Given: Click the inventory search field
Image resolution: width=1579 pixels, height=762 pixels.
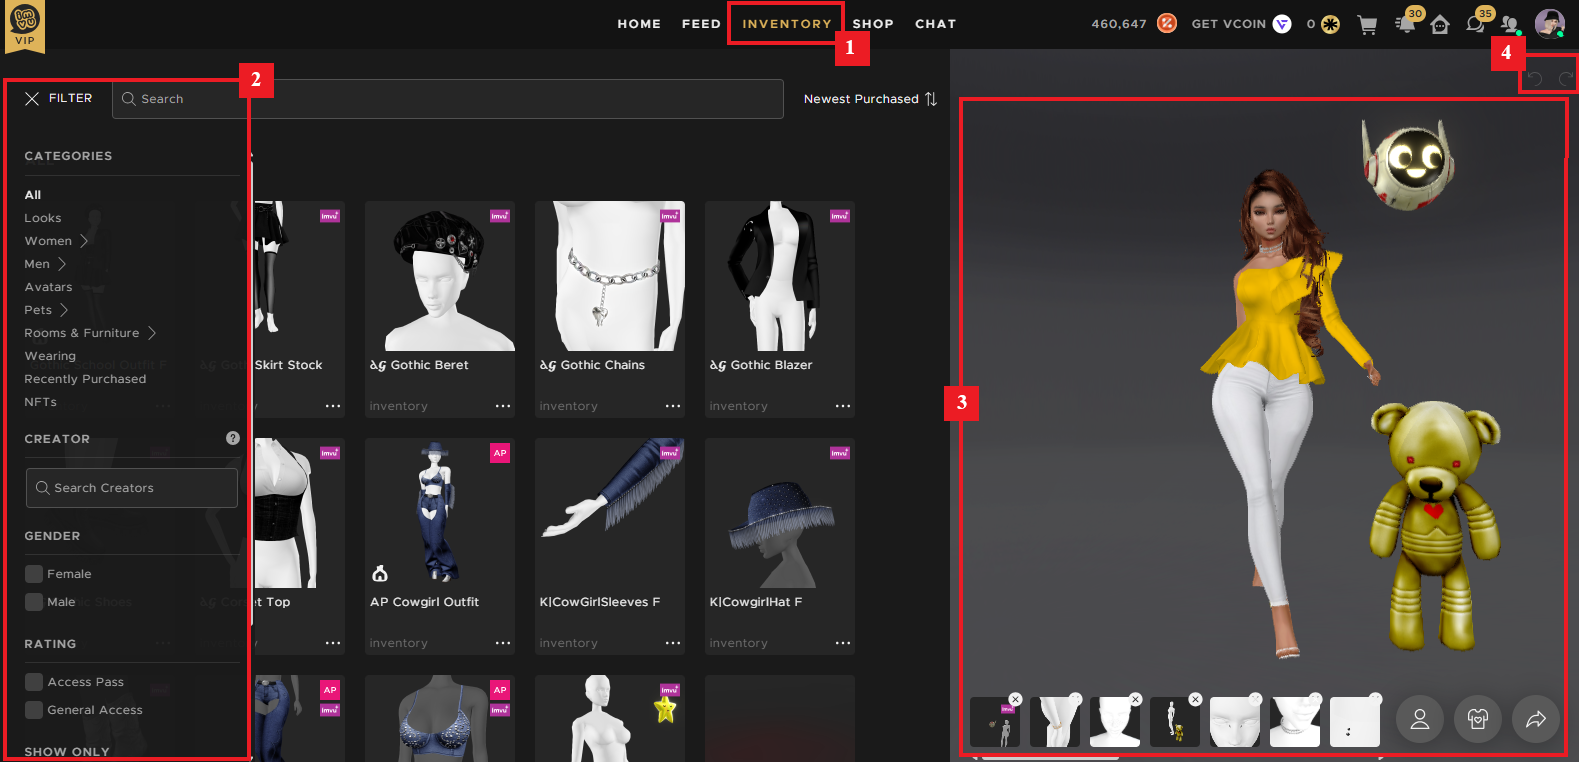Looking at the screenshot, I should [447, 99].
